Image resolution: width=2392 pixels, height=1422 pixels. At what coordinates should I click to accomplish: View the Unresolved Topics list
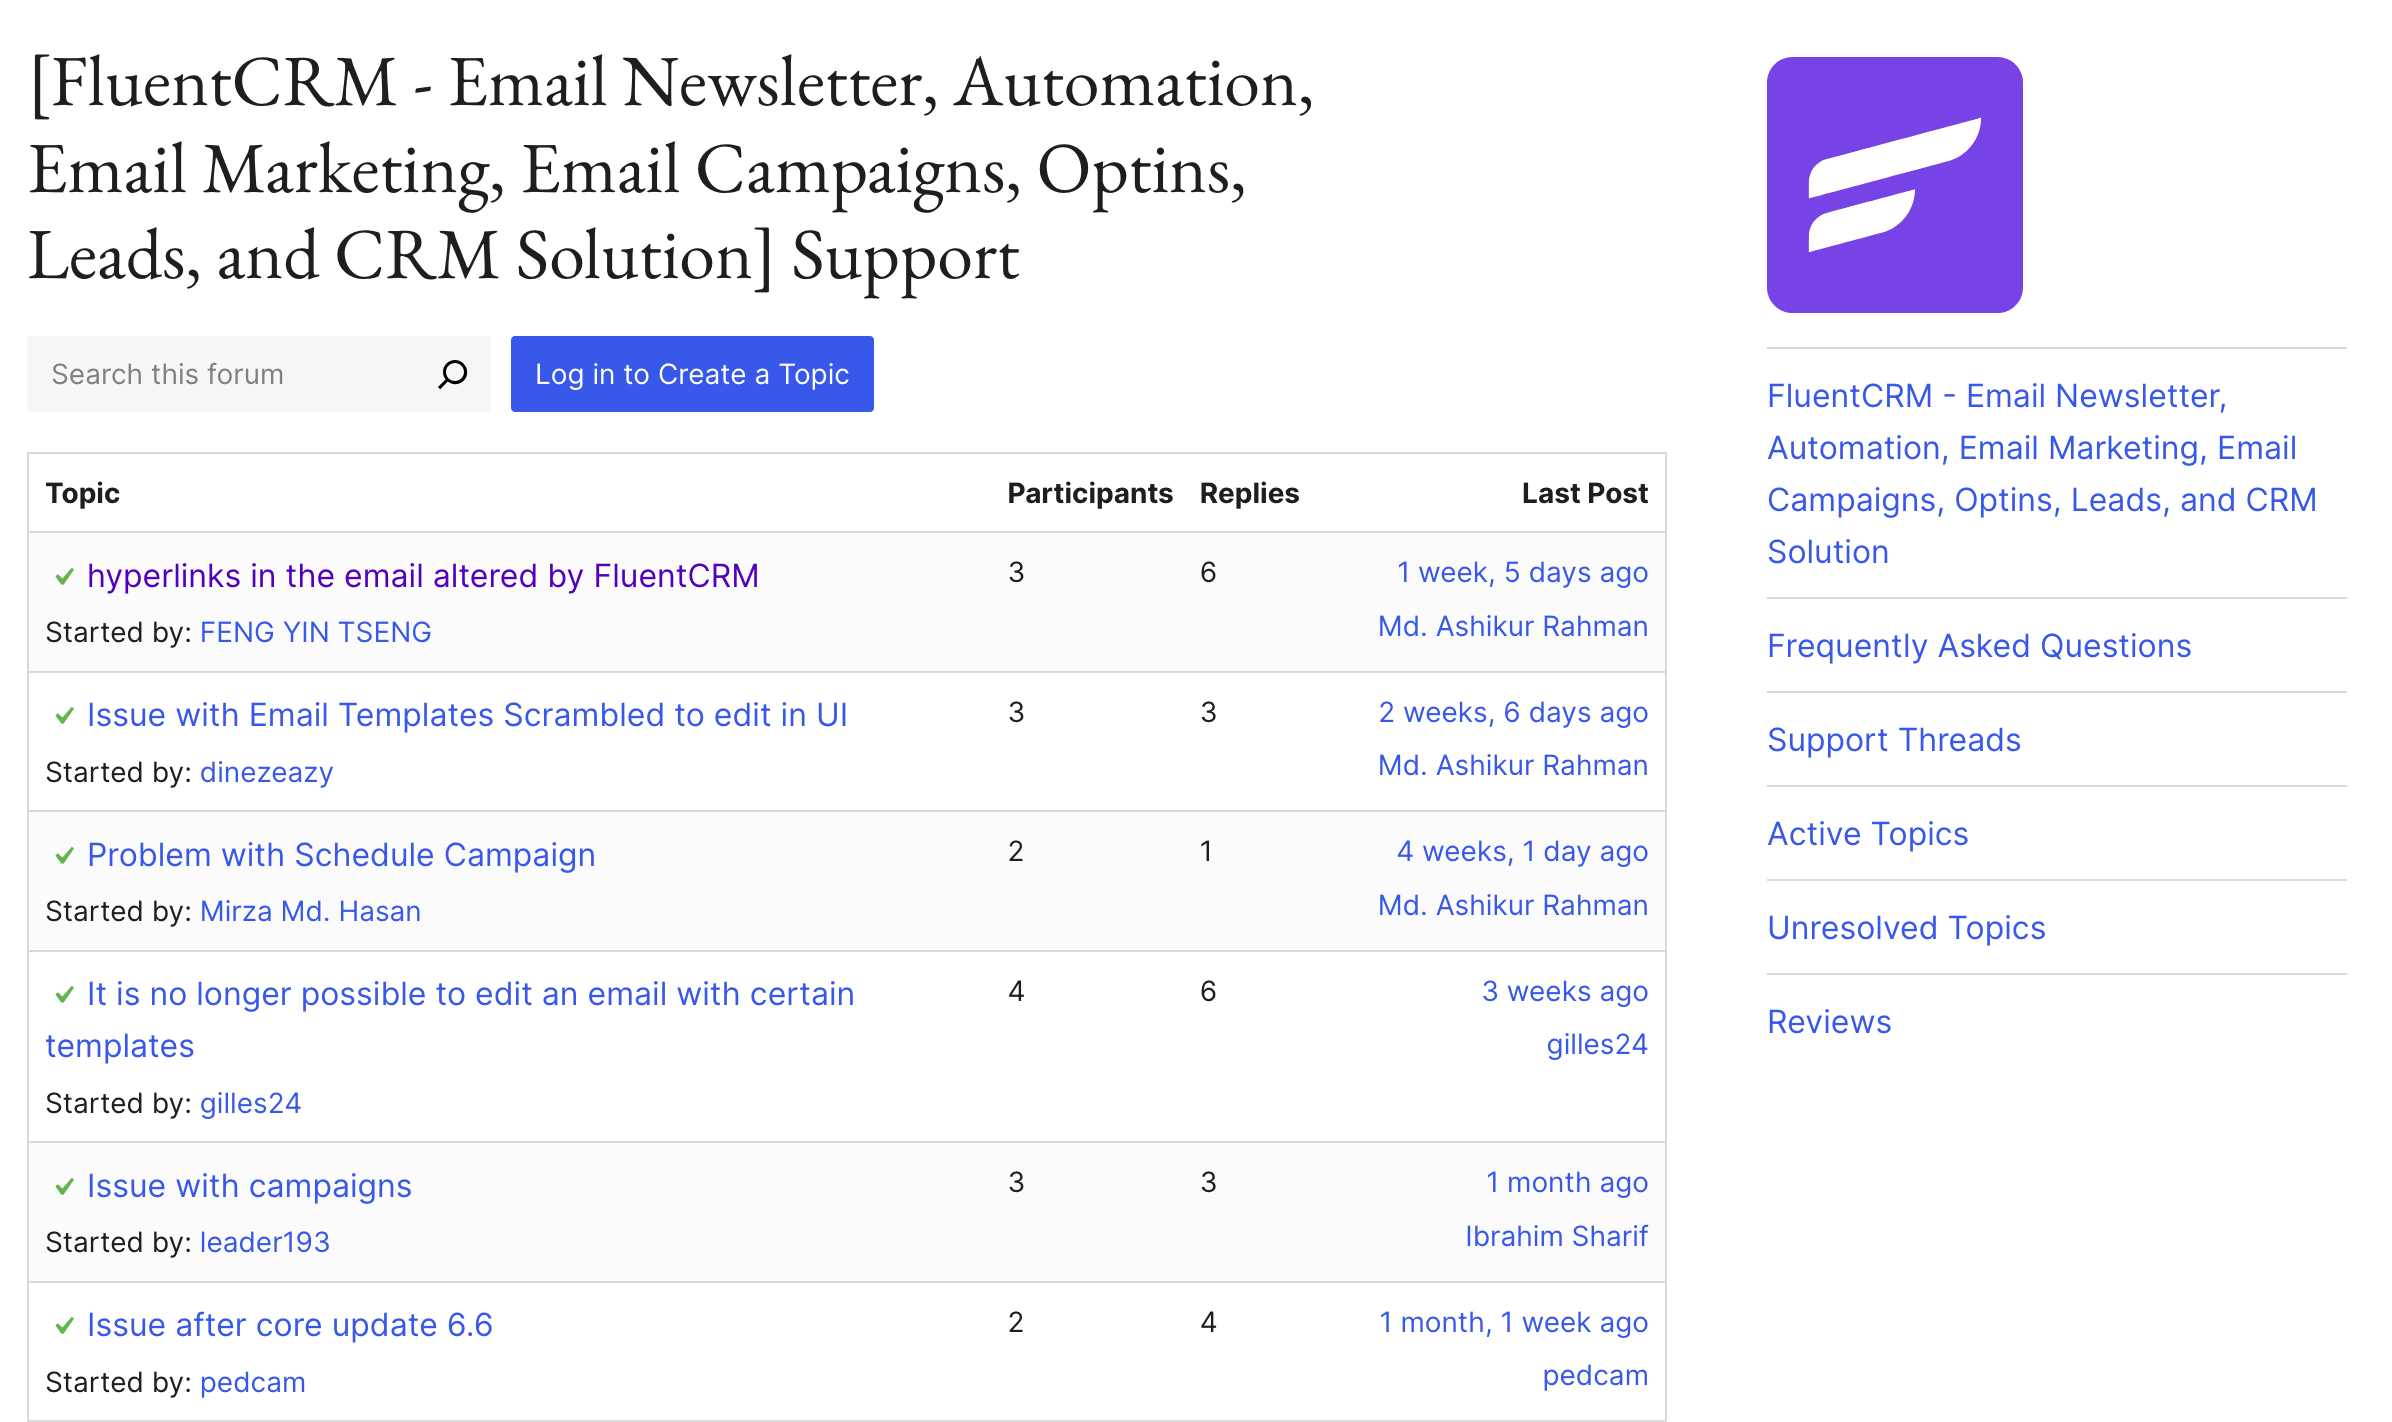coord(1906,927)
